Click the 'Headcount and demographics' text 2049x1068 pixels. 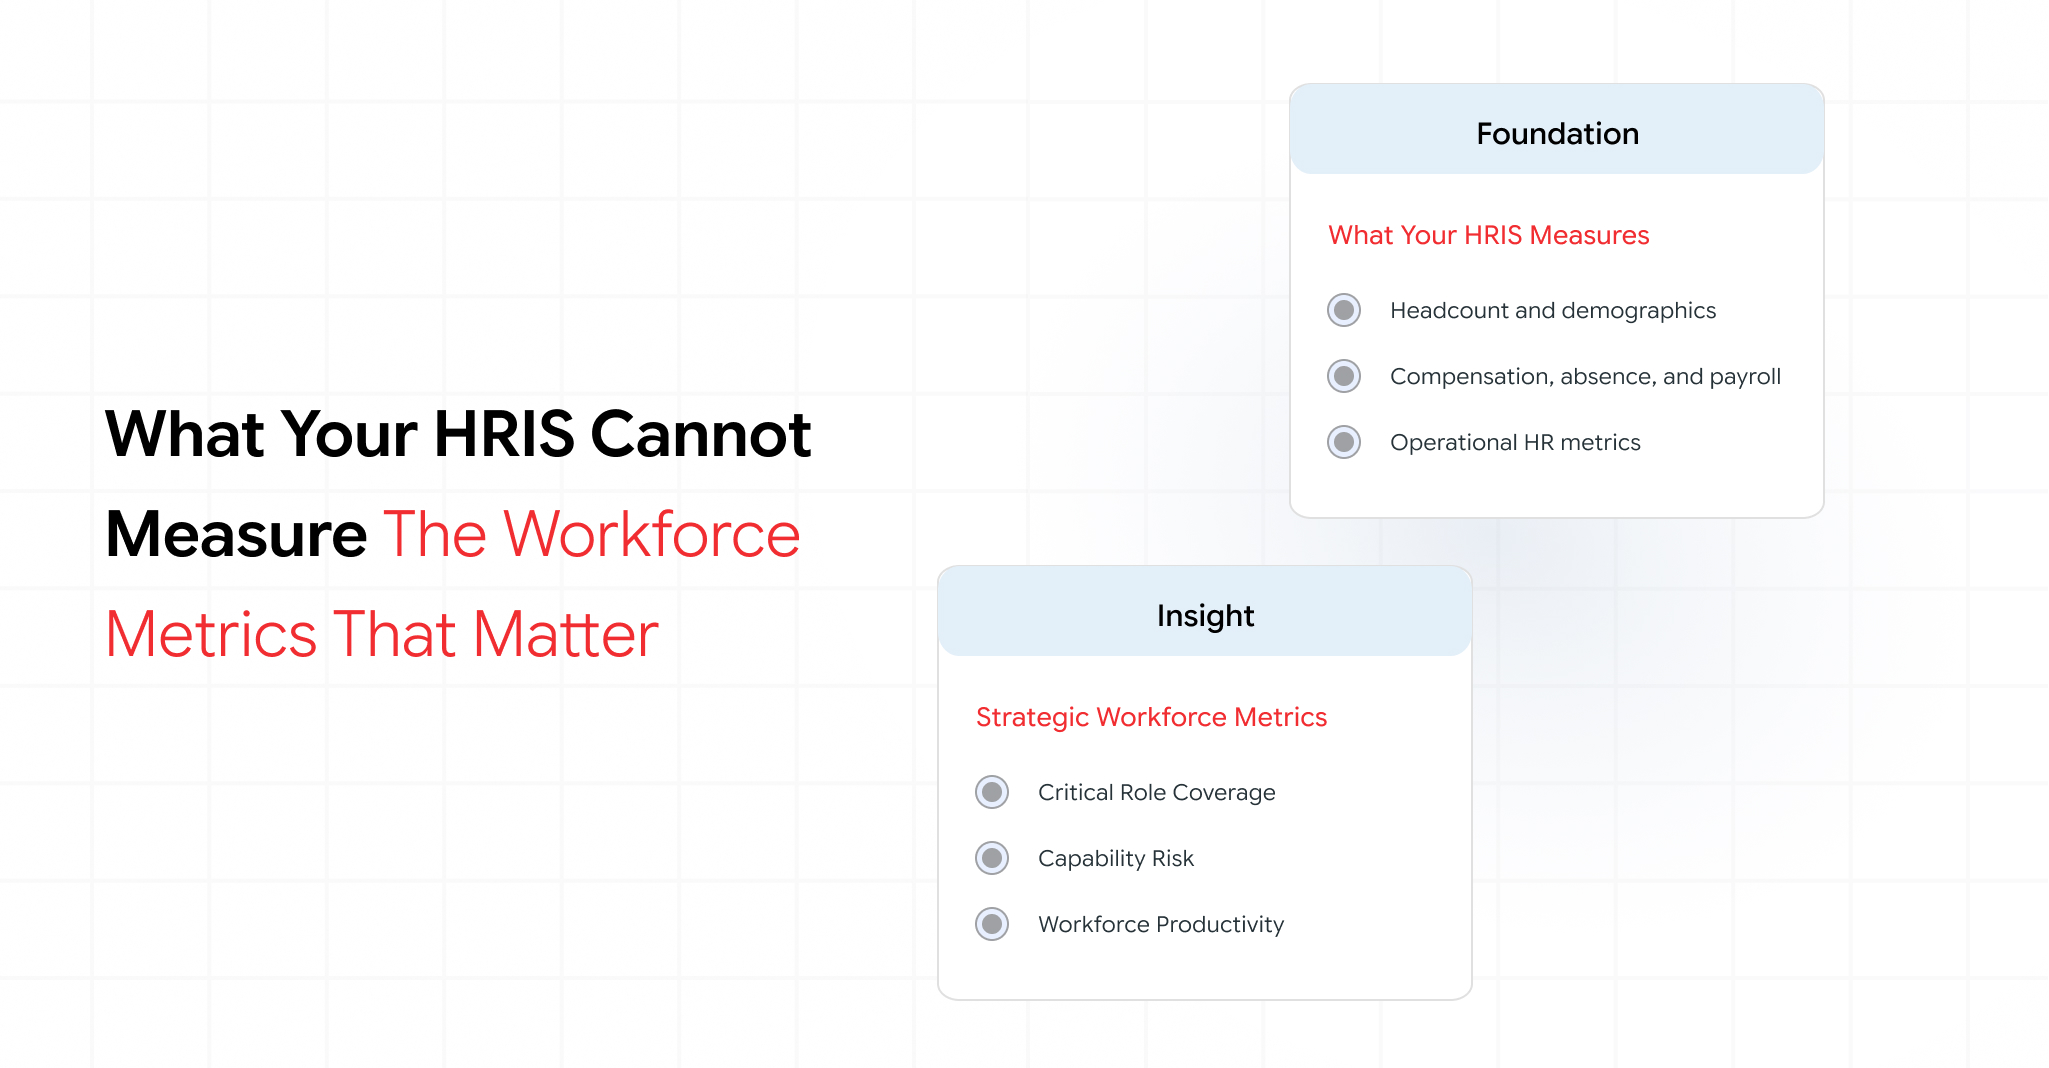point(1553,310)
